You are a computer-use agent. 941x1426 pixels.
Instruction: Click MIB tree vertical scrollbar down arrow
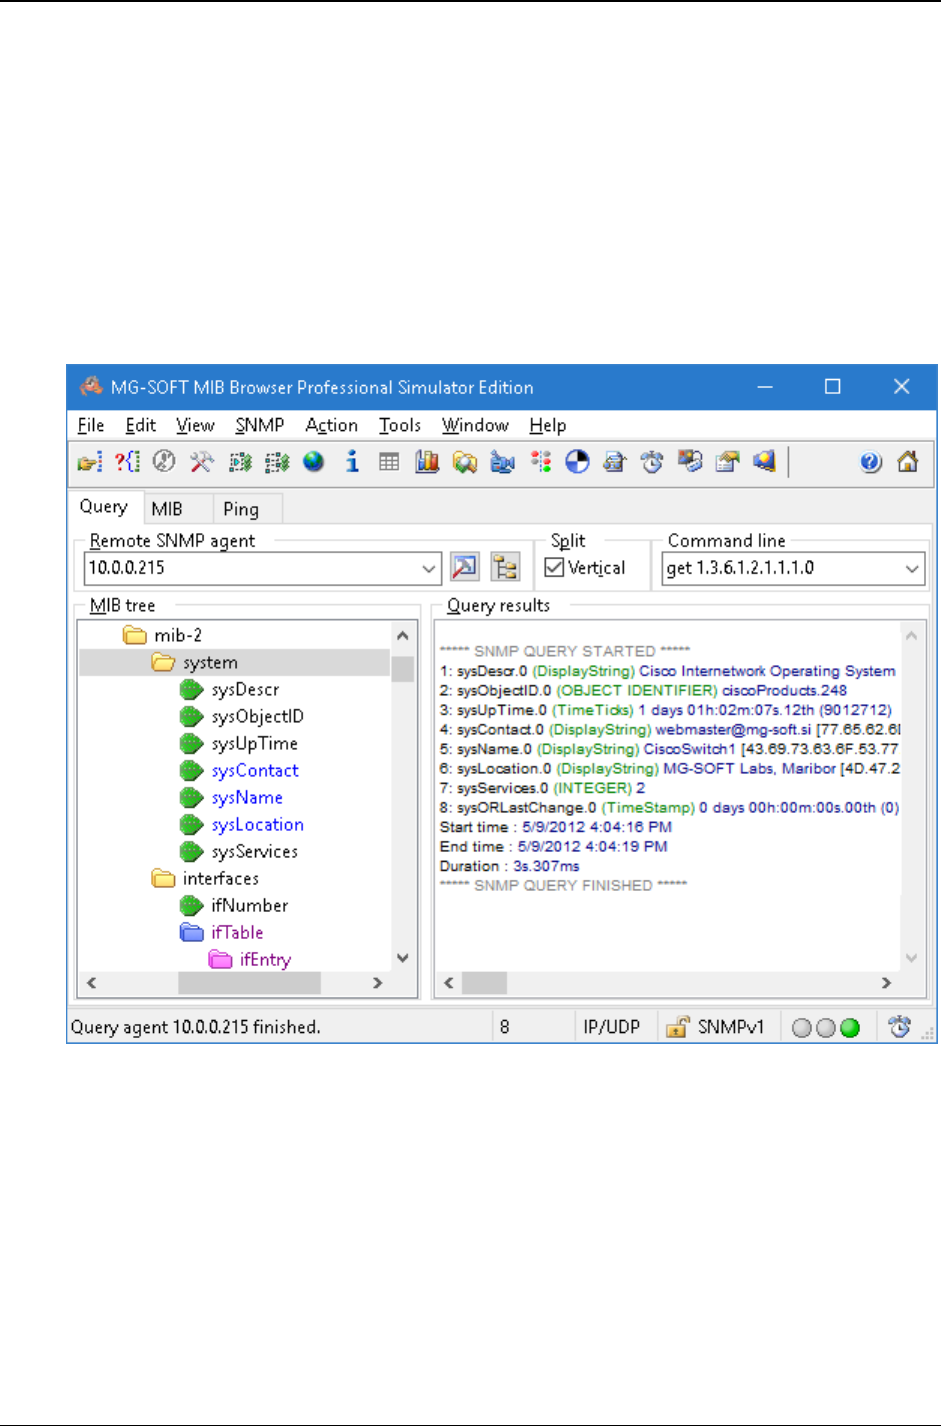pos(402,957)
